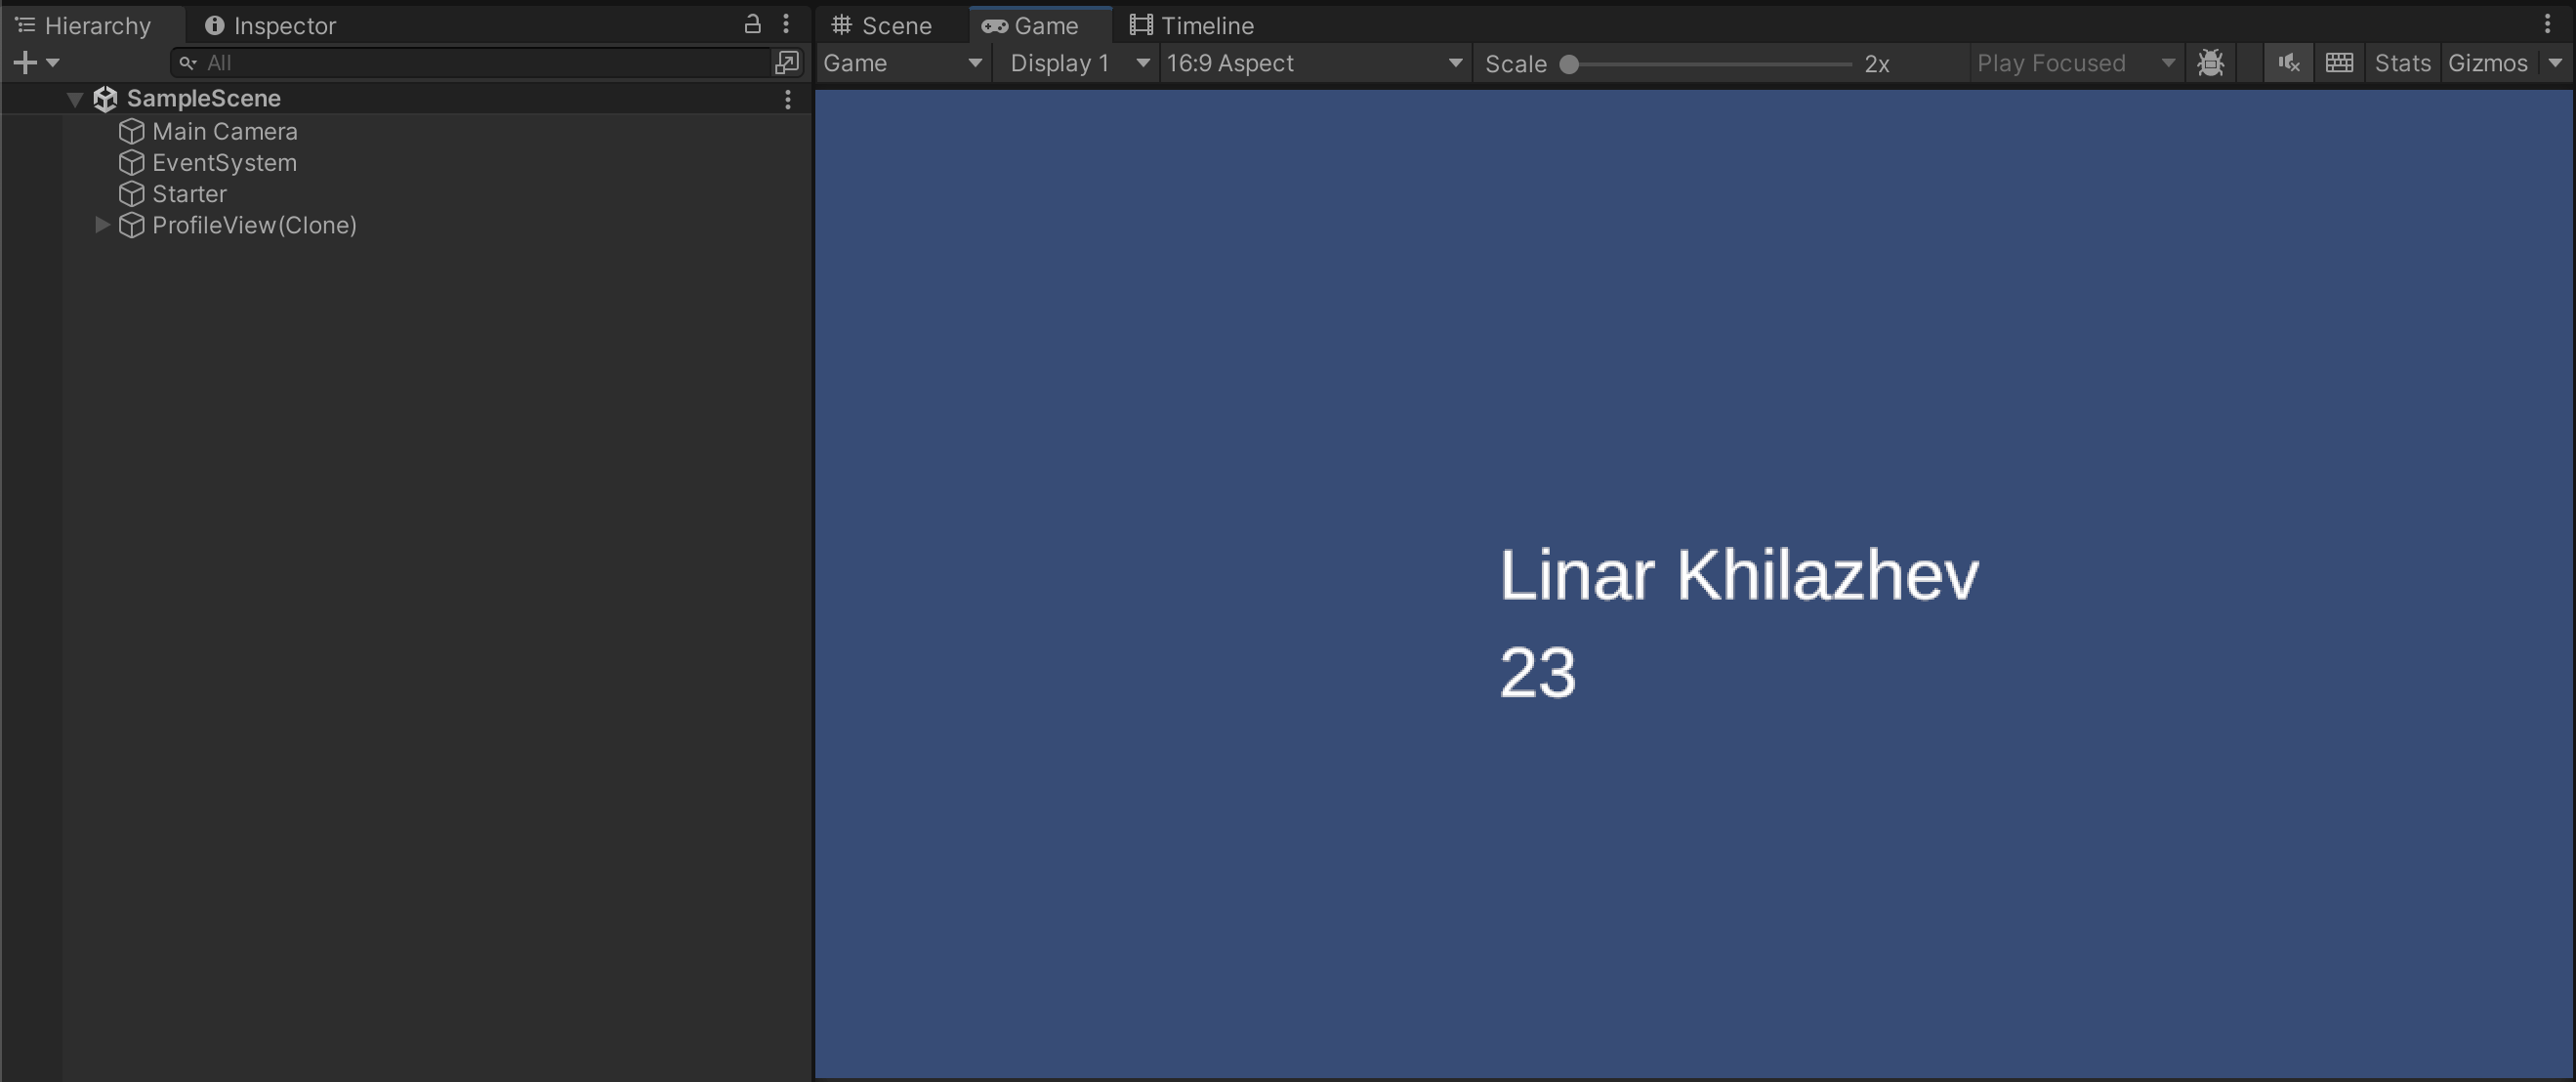The width and height of the screenshot is (2576, 1082).
Task: Toggle the Gizmos button
Action: (x=2488, y=63)
